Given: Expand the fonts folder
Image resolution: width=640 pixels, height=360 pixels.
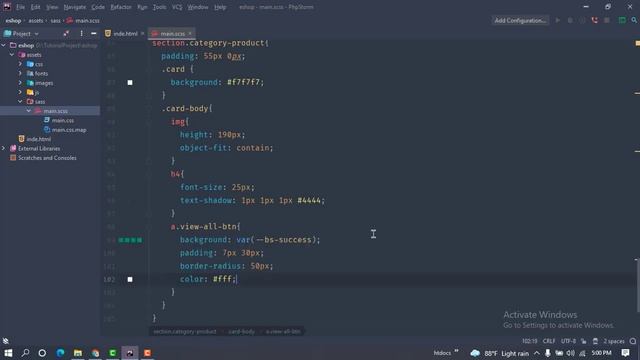Looking at the screenshot, I should point(20,73).
